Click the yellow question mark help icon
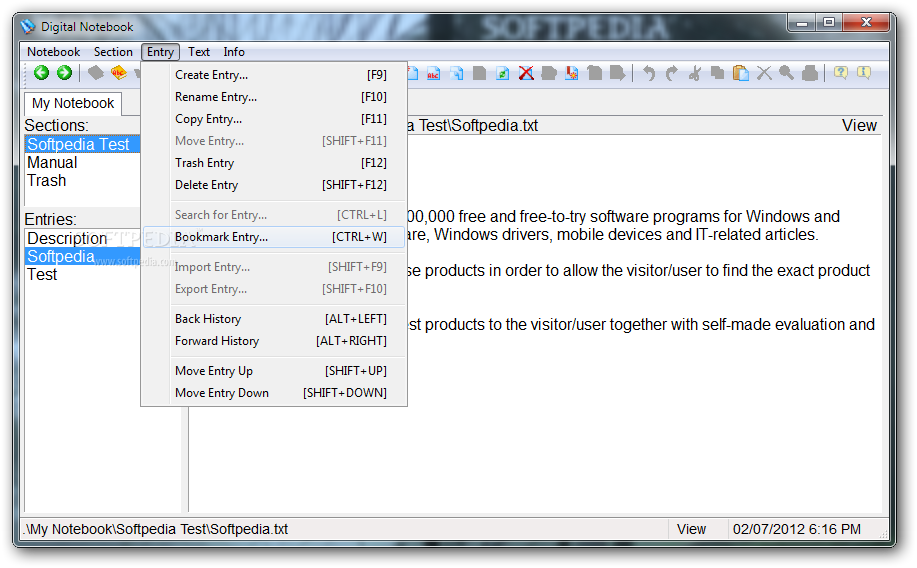This screenshot has width=917, height=568. pos(841,73)
